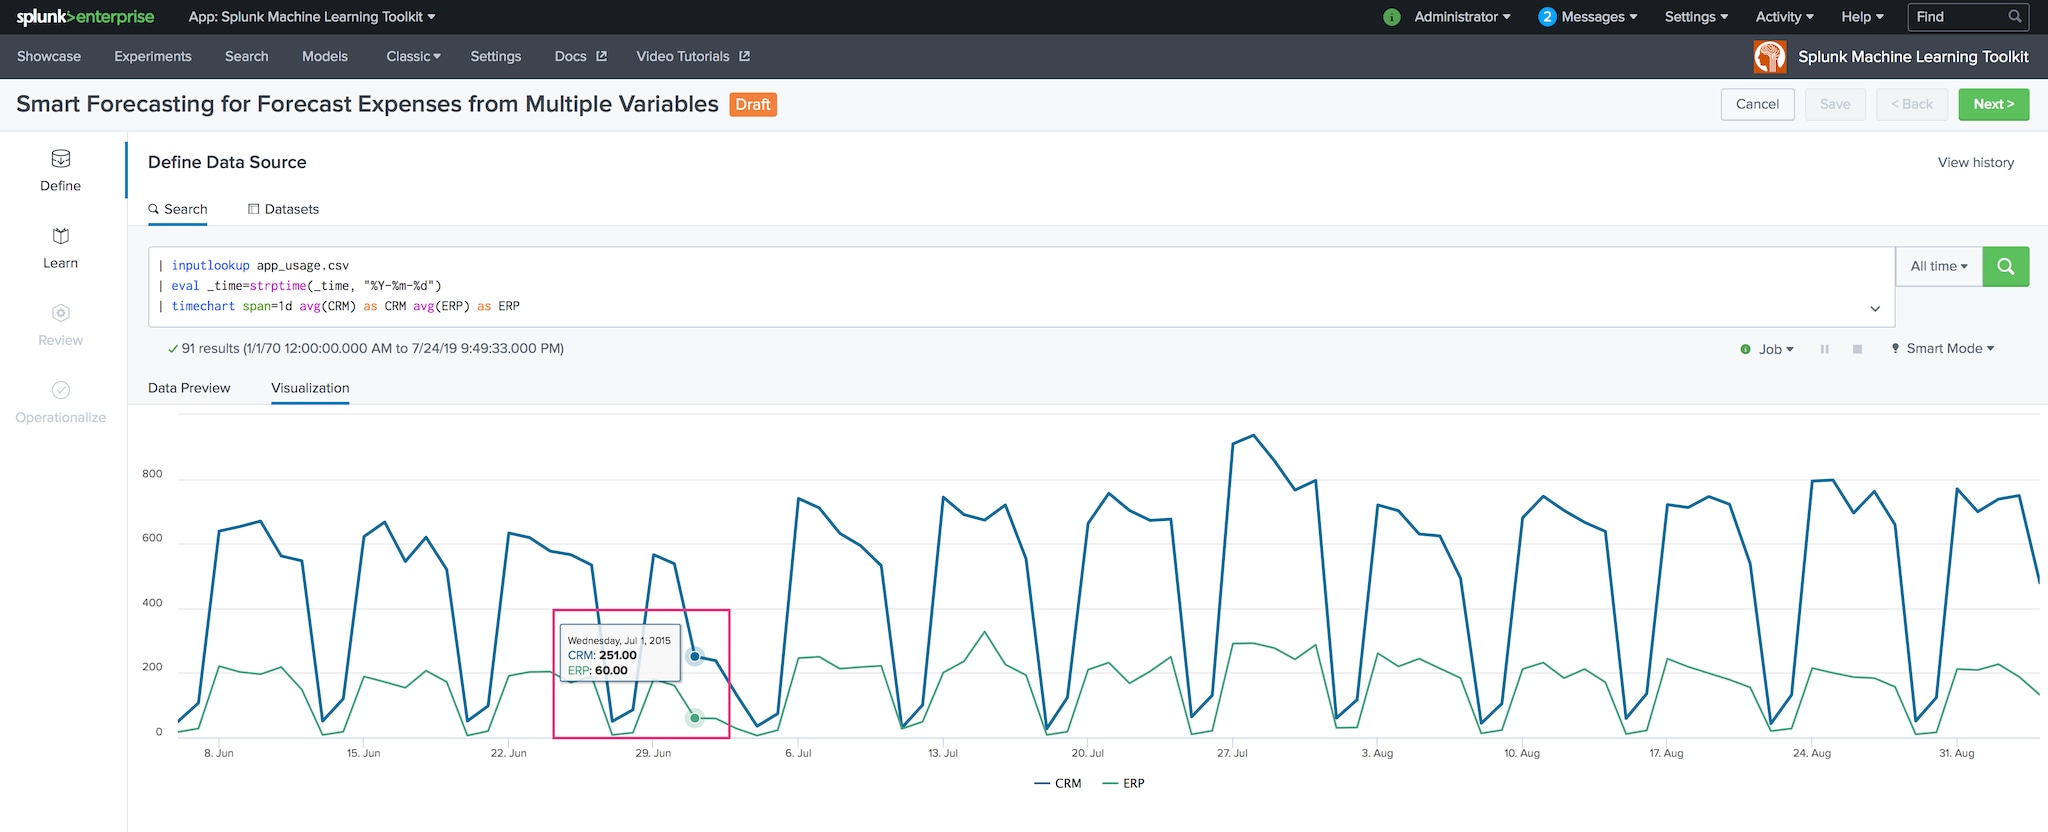Click the 800 y-axis label
This screenshot has height=832, width=2048.
(152, 474)
